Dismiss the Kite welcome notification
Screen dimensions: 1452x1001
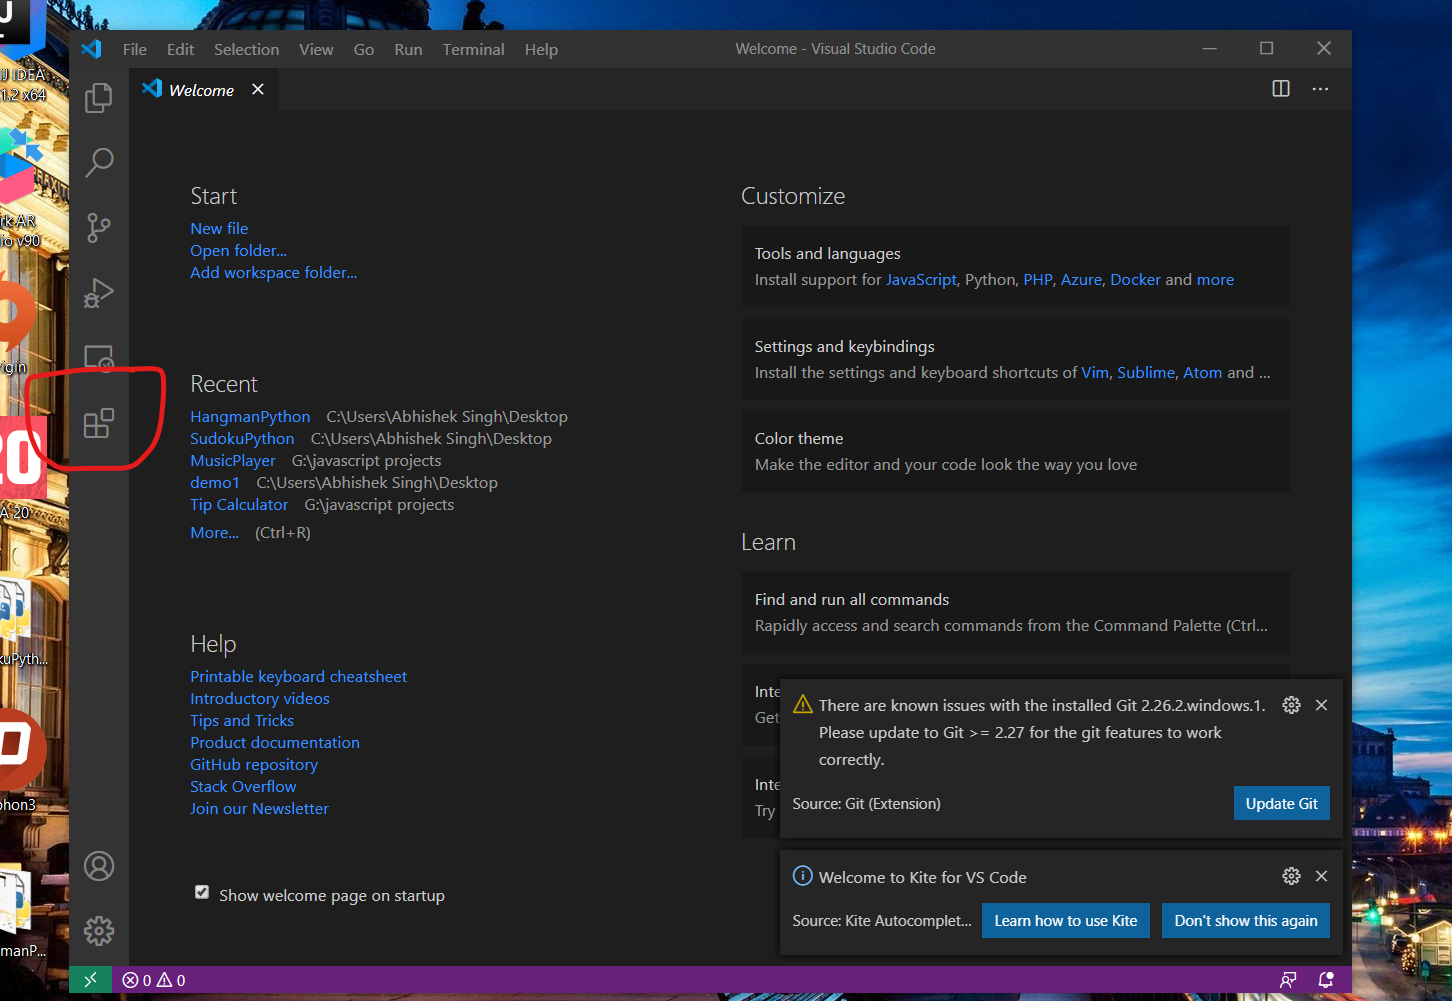tap(1321, 876)
